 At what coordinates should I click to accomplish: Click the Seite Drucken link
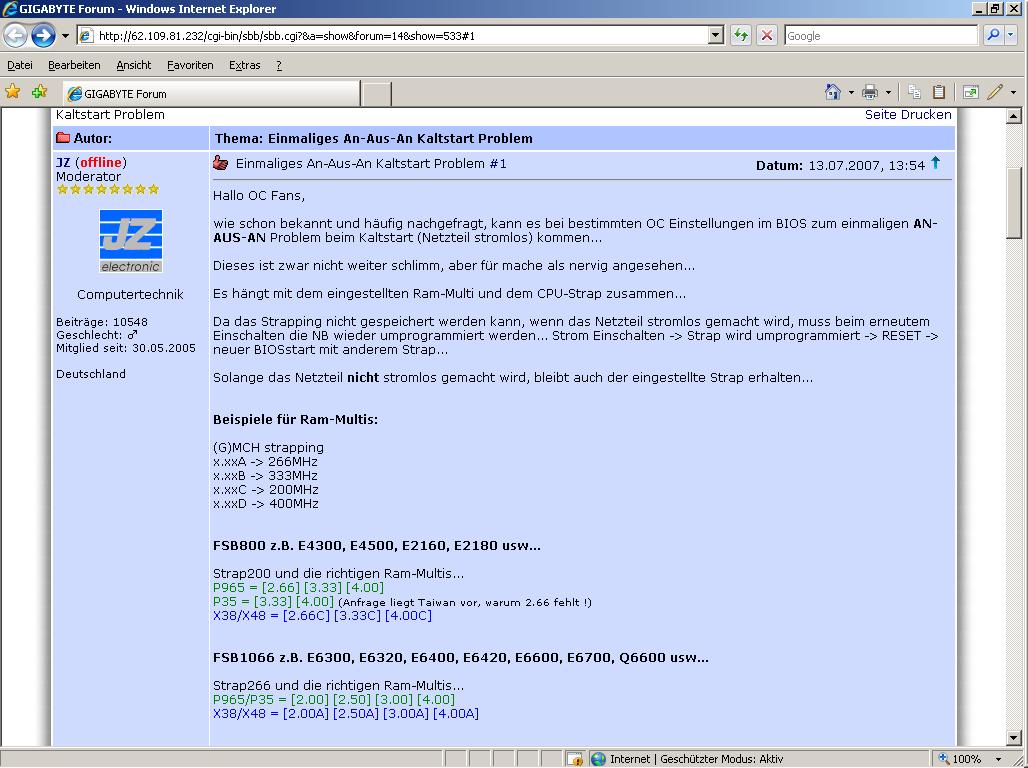(907, 115)
